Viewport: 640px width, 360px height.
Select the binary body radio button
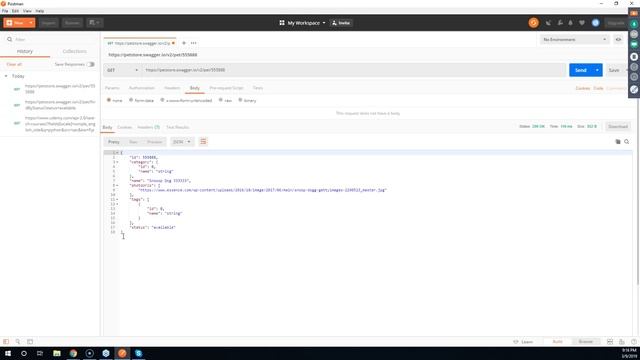[240, 100]
